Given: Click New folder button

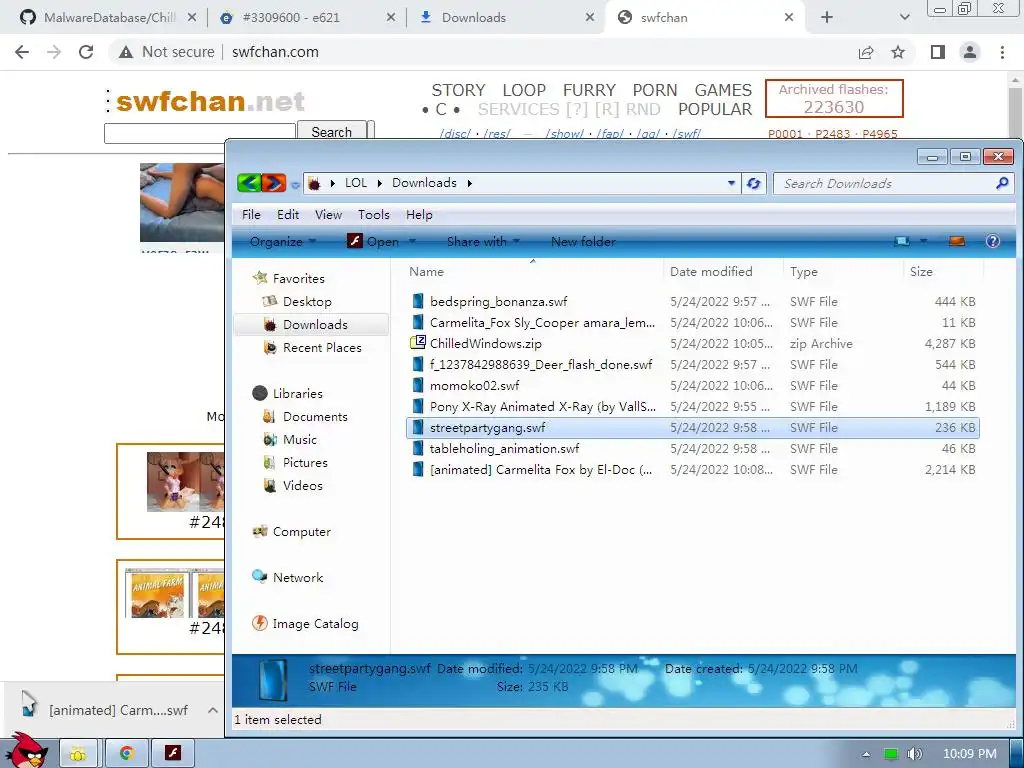Looking at the screenshot, I should pos(583,242).
